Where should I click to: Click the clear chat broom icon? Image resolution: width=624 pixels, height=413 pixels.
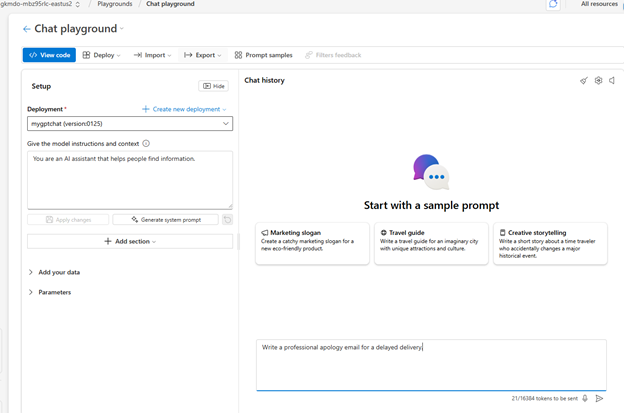(x=584, y=81)
